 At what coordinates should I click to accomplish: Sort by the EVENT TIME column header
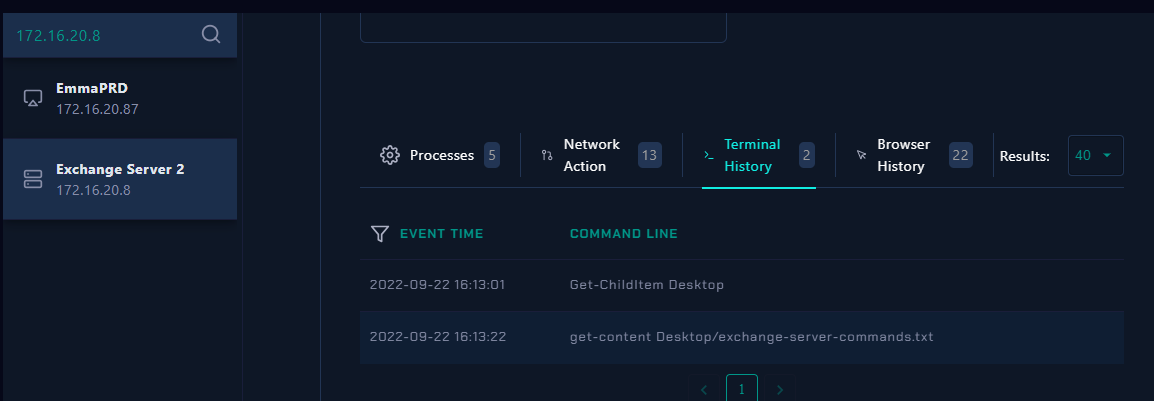[x=442, y=234]
